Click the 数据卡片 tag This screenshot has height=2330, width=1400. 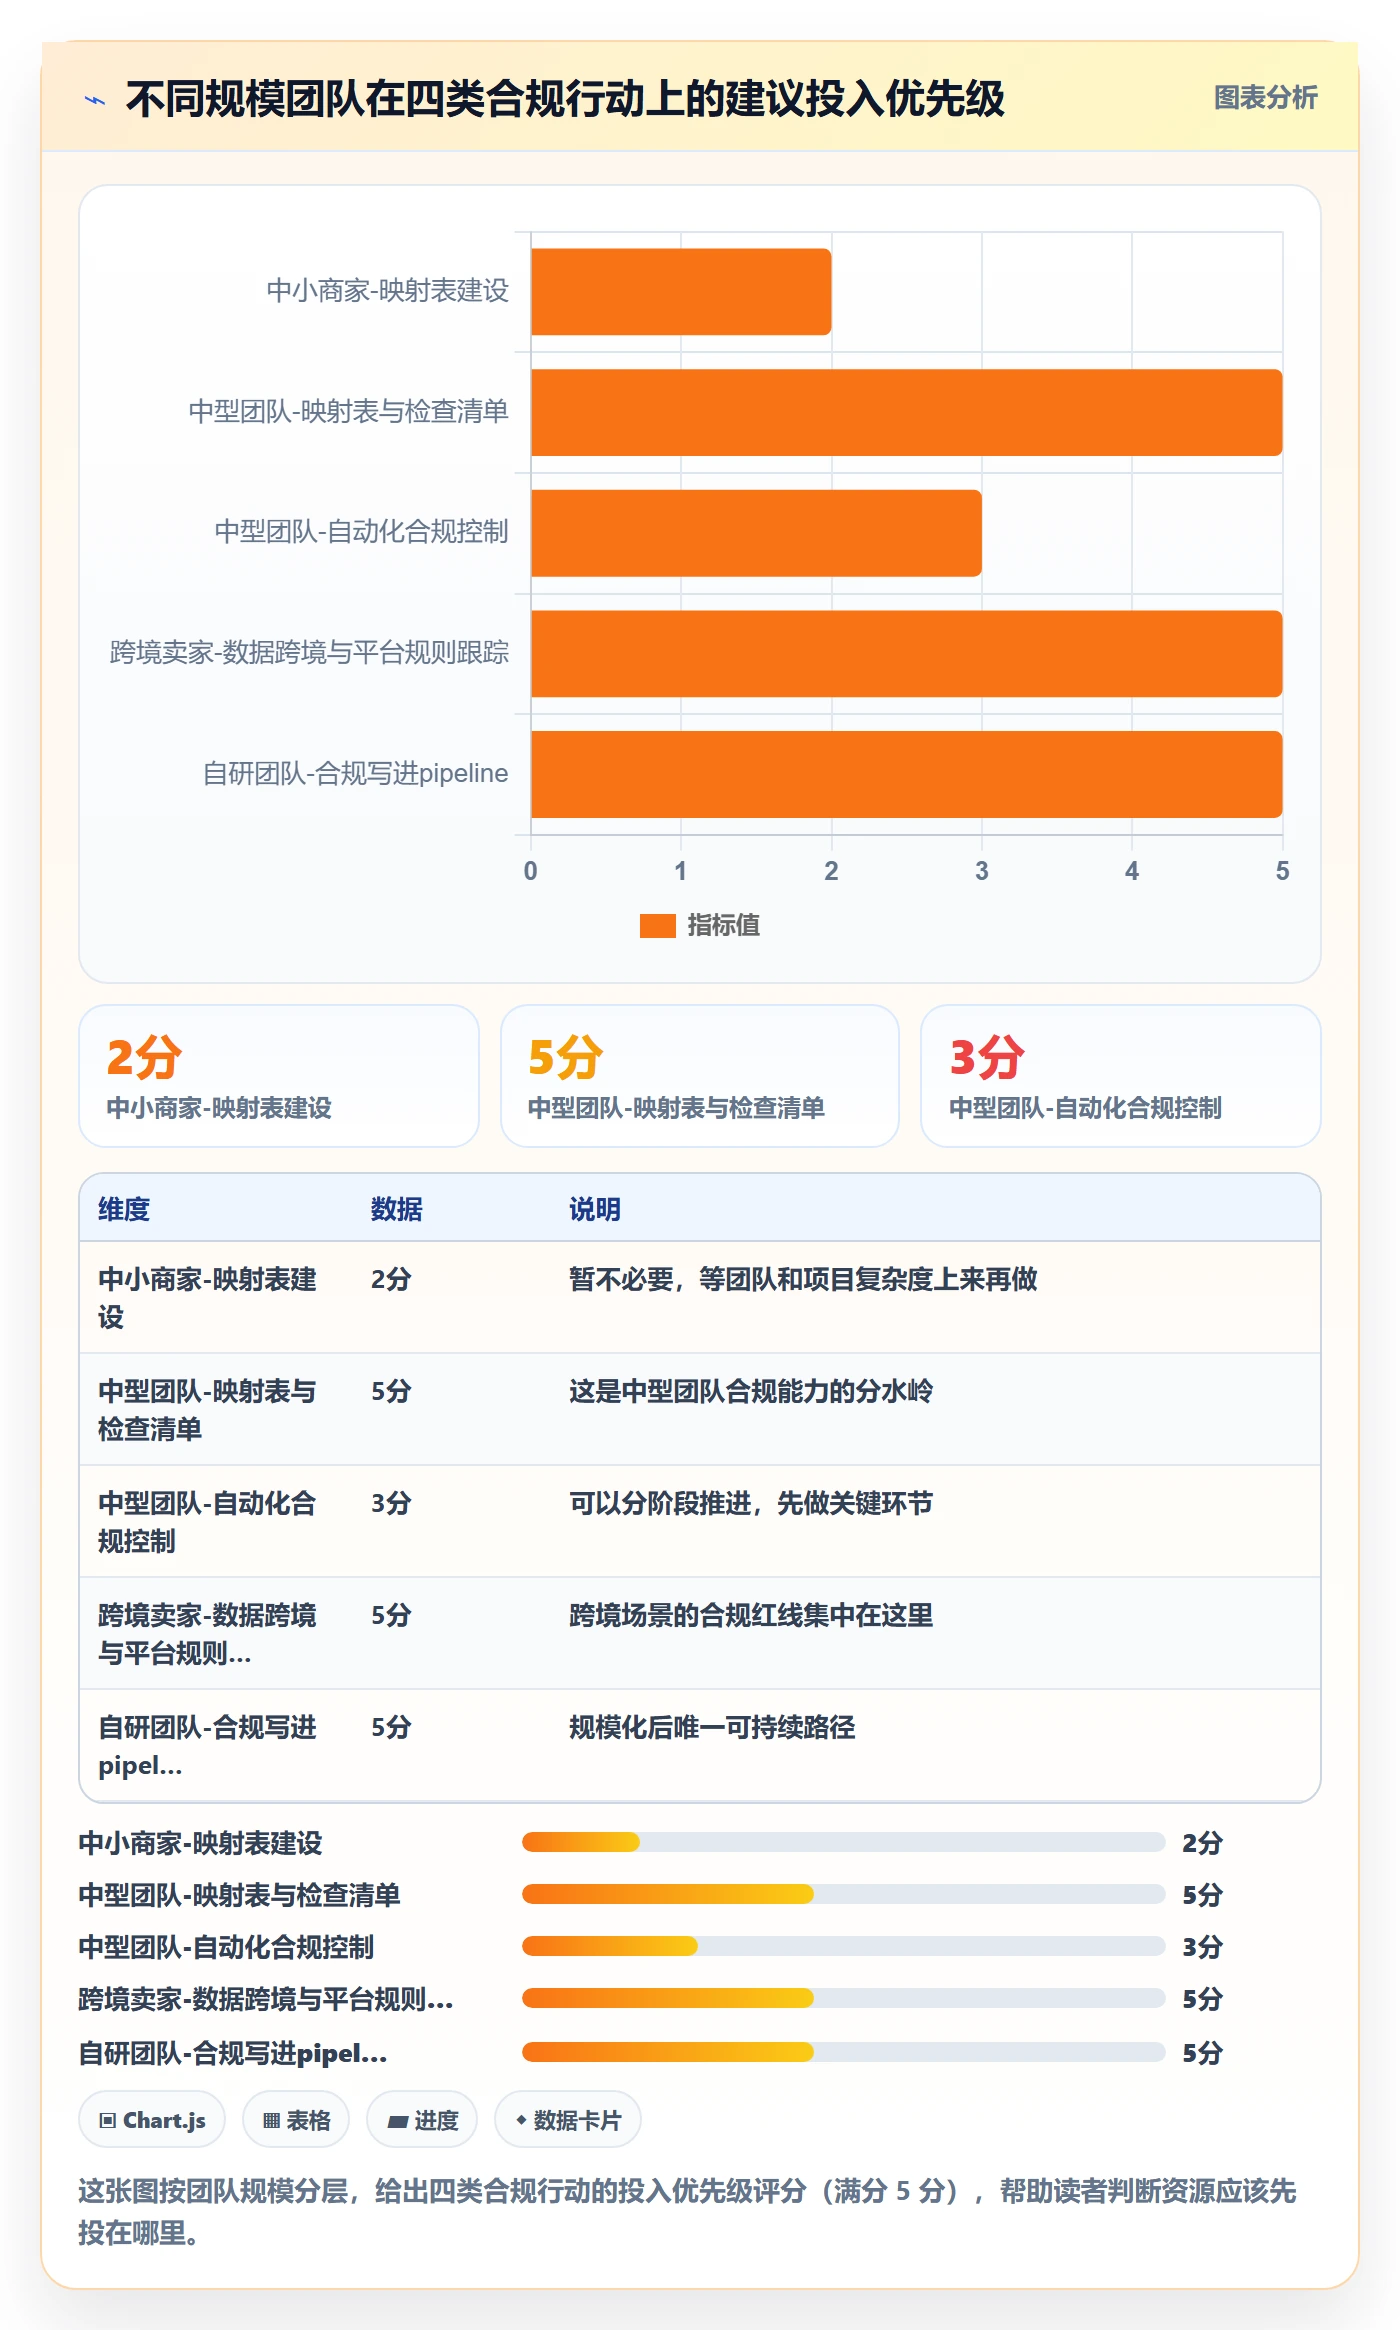pyautogui.click(x=567, y=2120)
